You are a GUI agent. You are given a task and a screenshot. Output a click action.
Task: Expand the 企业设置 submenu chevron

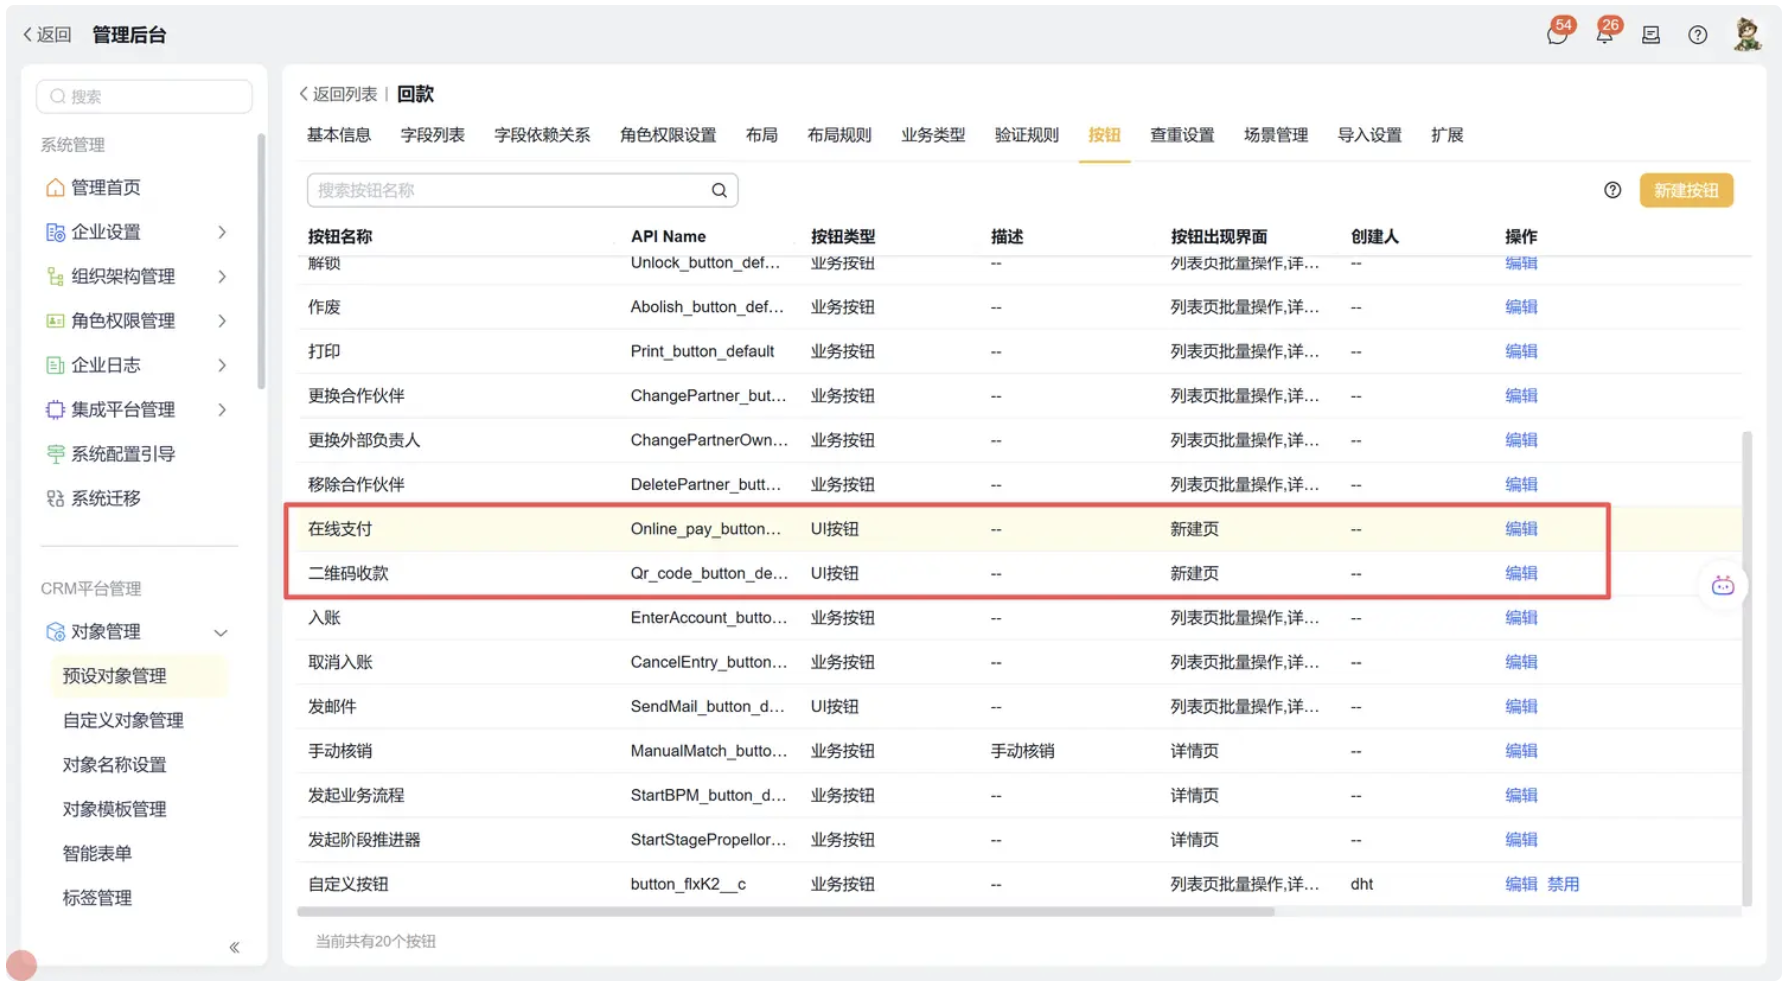coord(222,232)
